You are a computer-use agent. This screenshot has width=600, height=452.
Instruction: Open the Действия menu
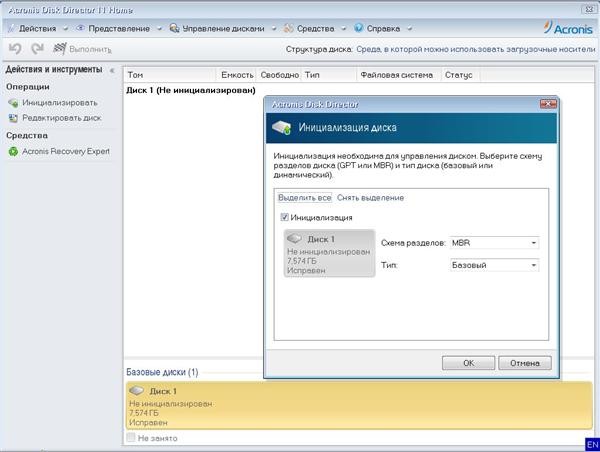(x=38, y=29)
